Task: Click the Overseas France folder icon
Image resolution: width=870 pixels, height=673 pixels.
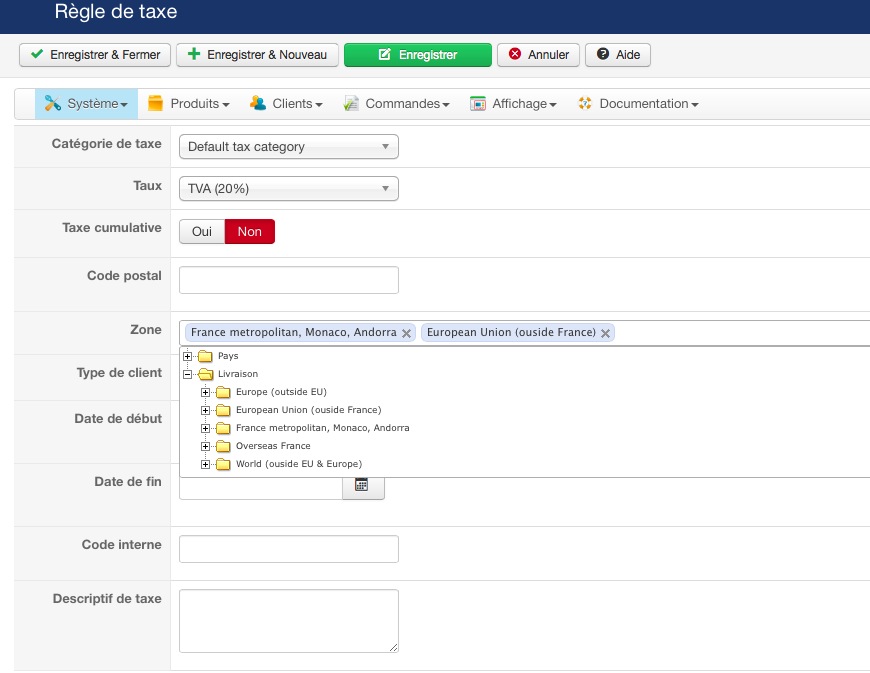Action: [223, 446]
